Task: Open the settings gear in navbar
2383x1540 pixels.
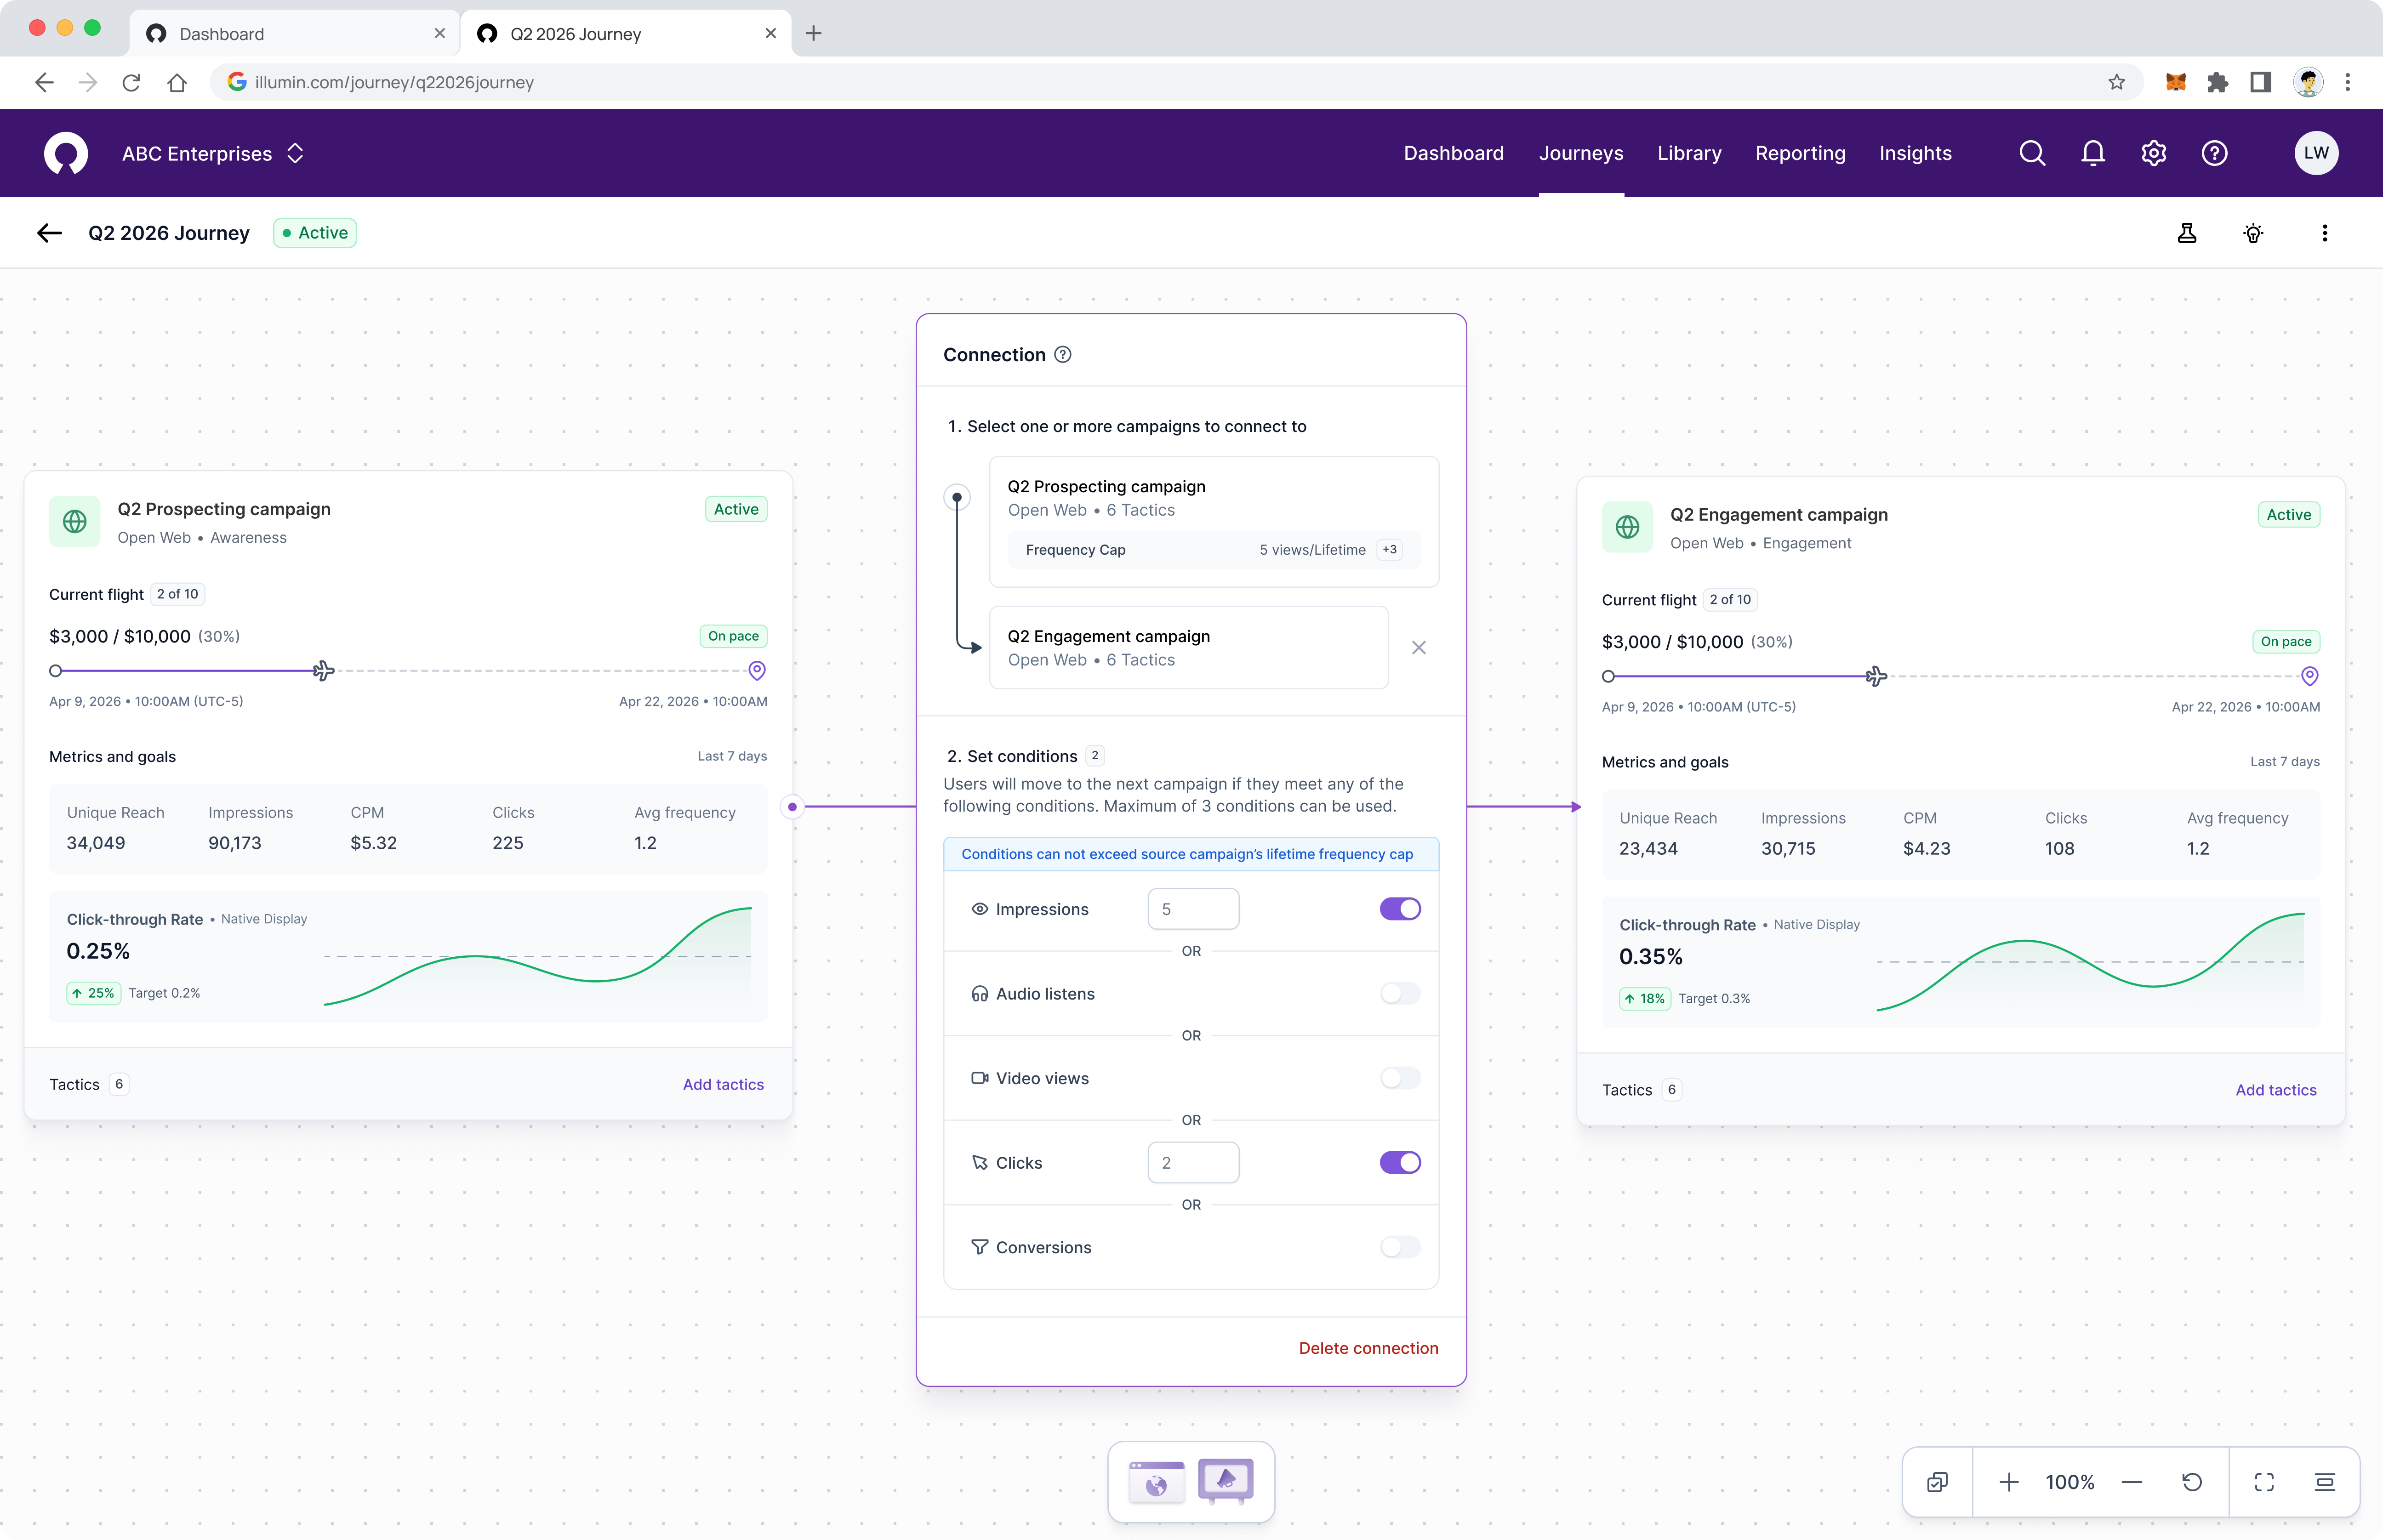Action: click(2154, 153)
